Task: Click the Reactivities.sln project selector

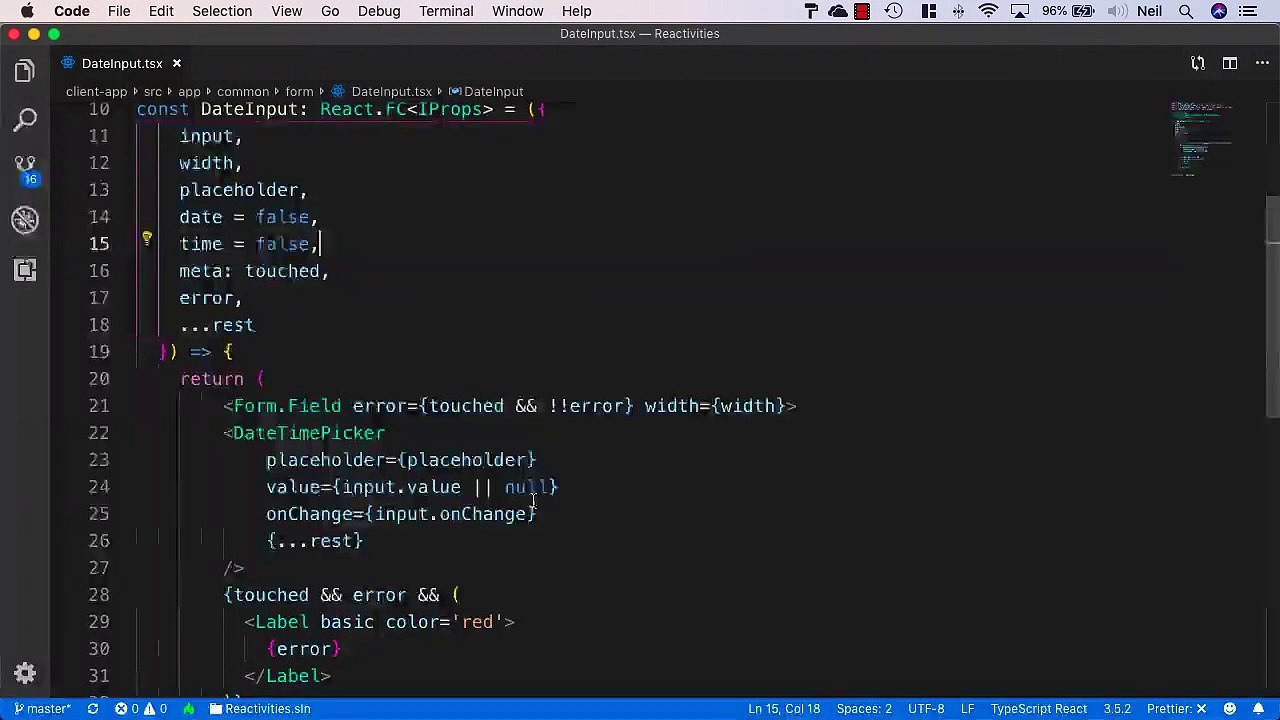Action: [260, 709]
